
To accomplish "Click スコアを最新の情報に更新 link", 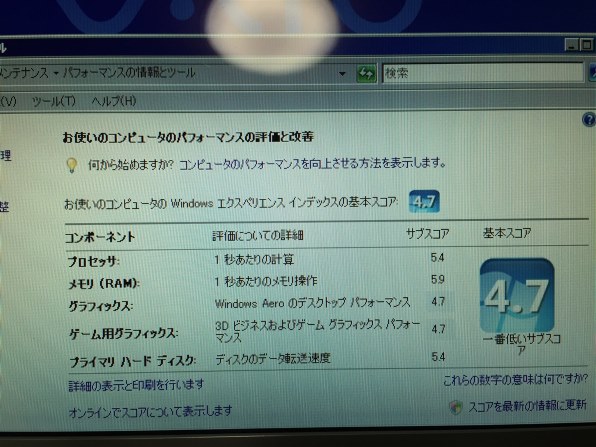I will tap(527, 406).
